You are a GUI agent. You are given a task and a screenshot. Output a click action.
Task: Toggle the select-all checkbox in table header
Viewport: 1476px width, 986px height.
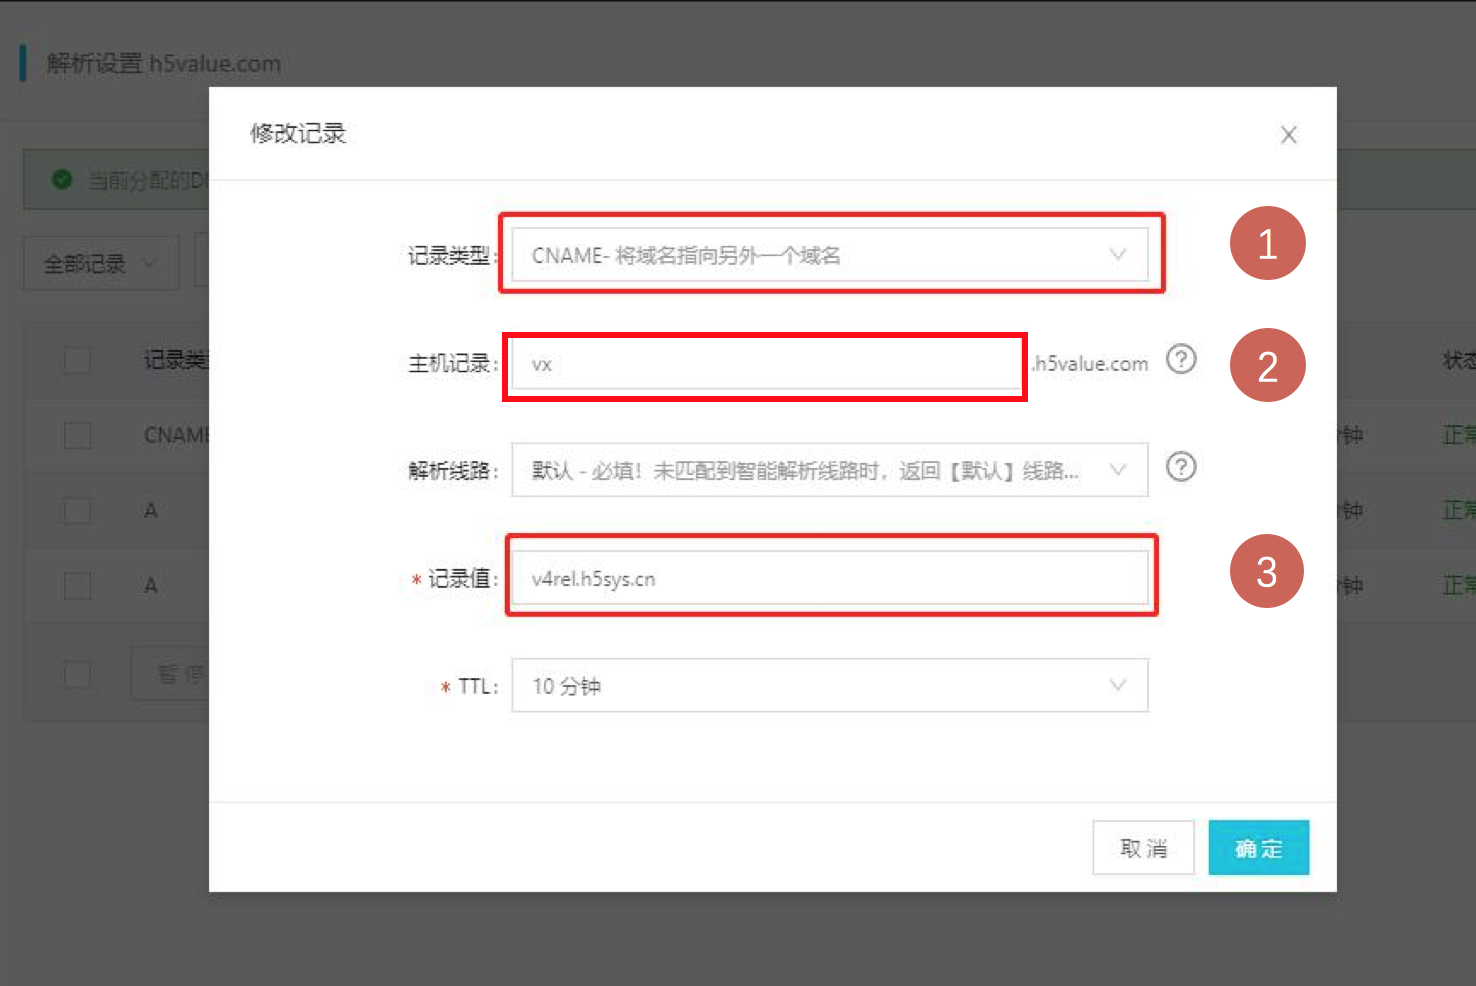[x=78, y=360]
